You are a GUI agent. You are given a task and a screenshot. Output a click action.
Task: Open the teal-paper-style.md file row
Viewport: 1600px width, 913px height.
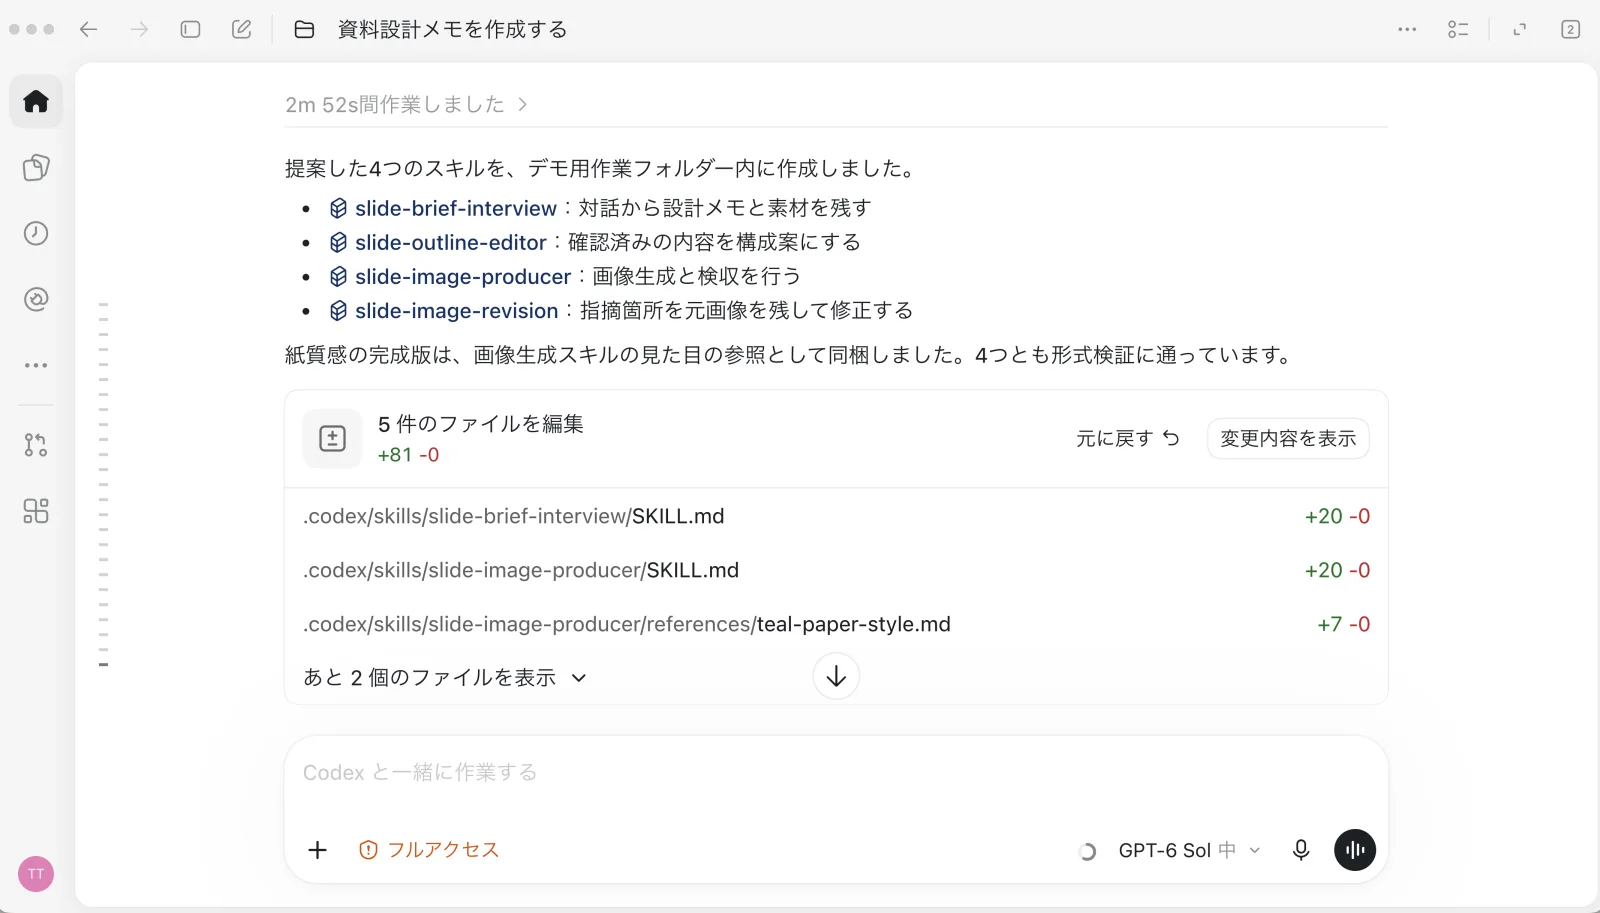tap(836, 624)
